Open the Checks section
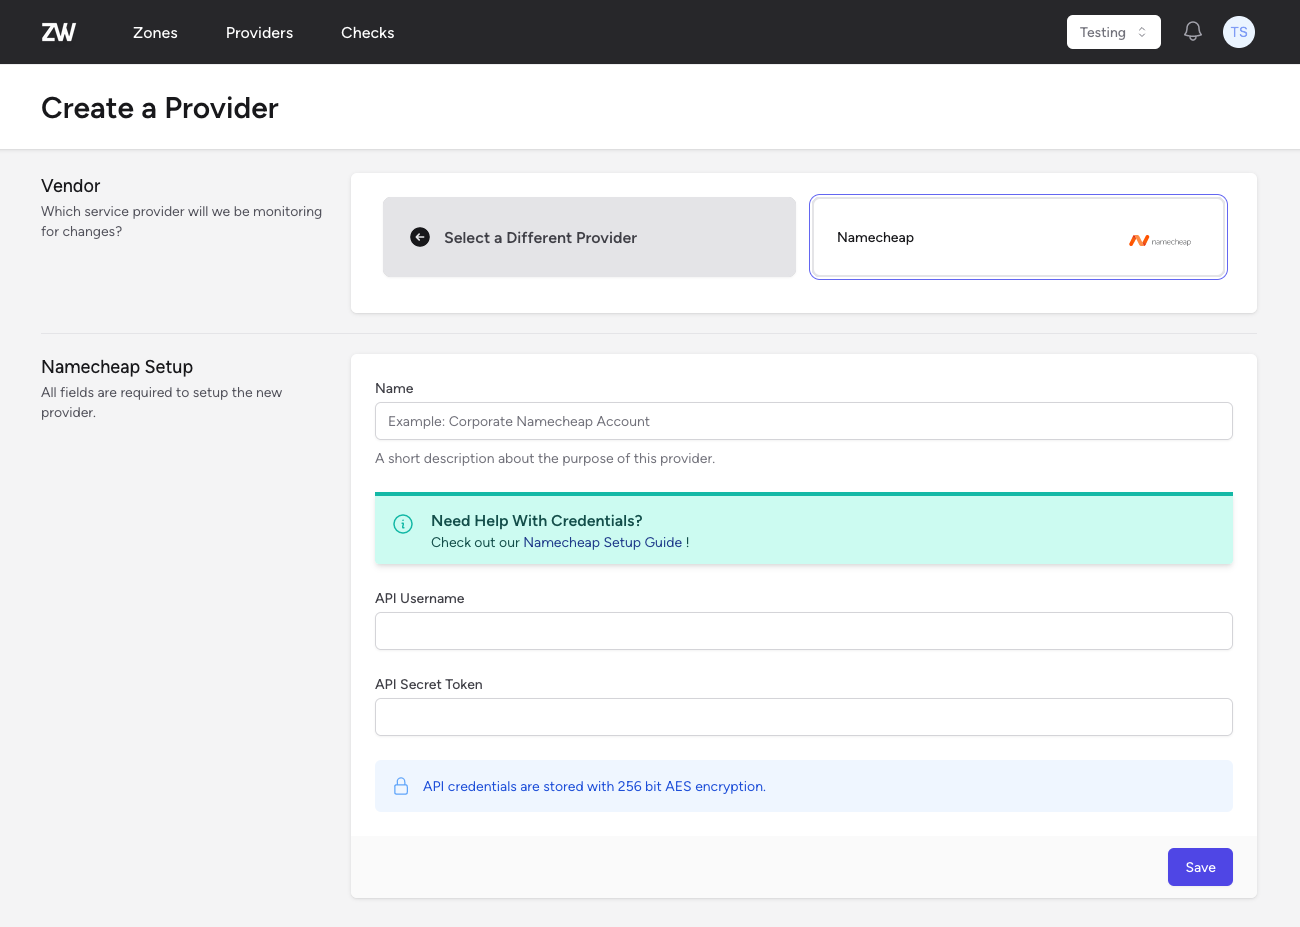Viewport: 1300px width, 927px height. 367,32
